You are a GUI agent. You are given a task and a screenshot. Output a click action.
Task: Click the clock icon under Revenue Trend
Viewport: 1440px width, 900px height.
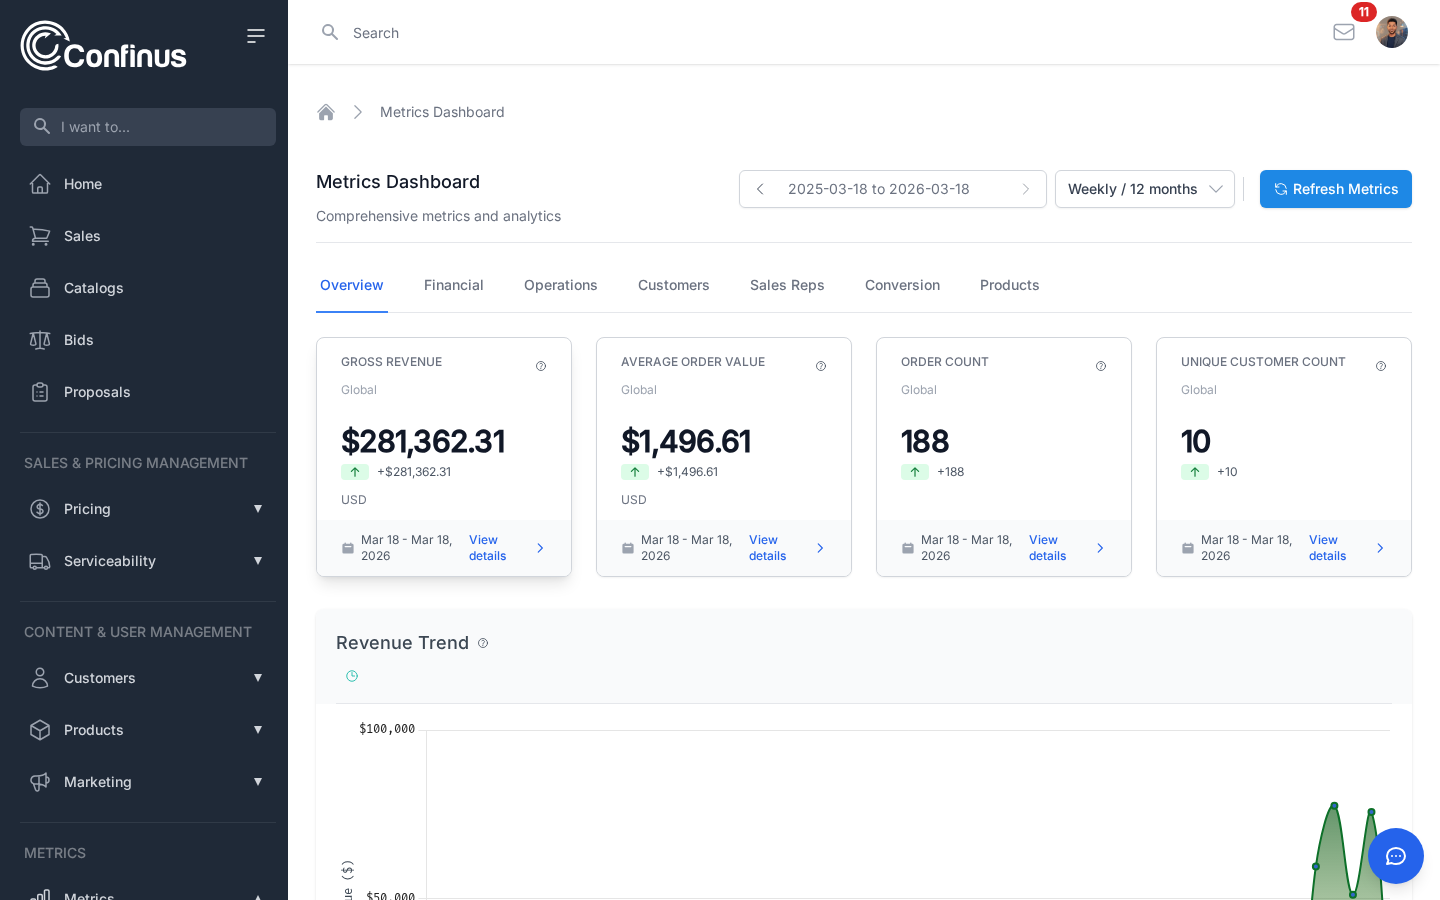tap(352, 676)
